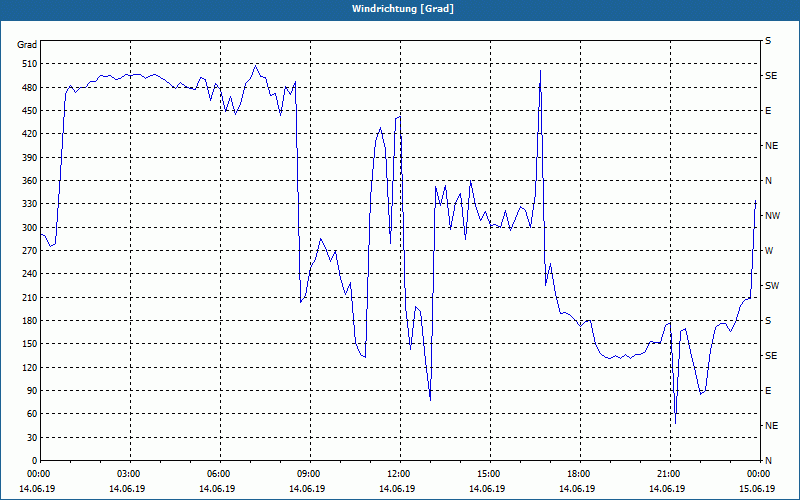Click the 510 value on the degree axis
The image size is (800, 500).
click(31, 64)
